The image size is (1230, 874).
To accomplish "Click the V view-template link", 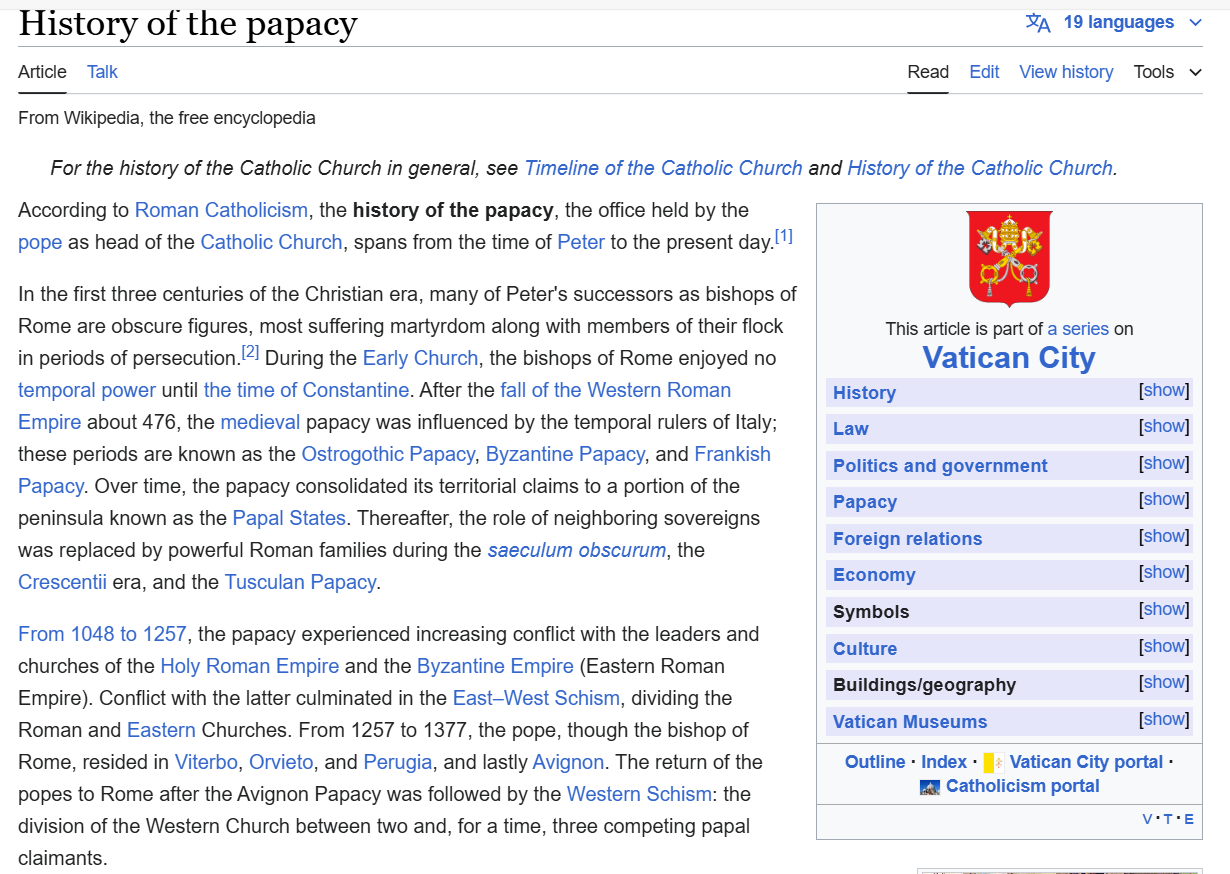I will [1147, 820].
